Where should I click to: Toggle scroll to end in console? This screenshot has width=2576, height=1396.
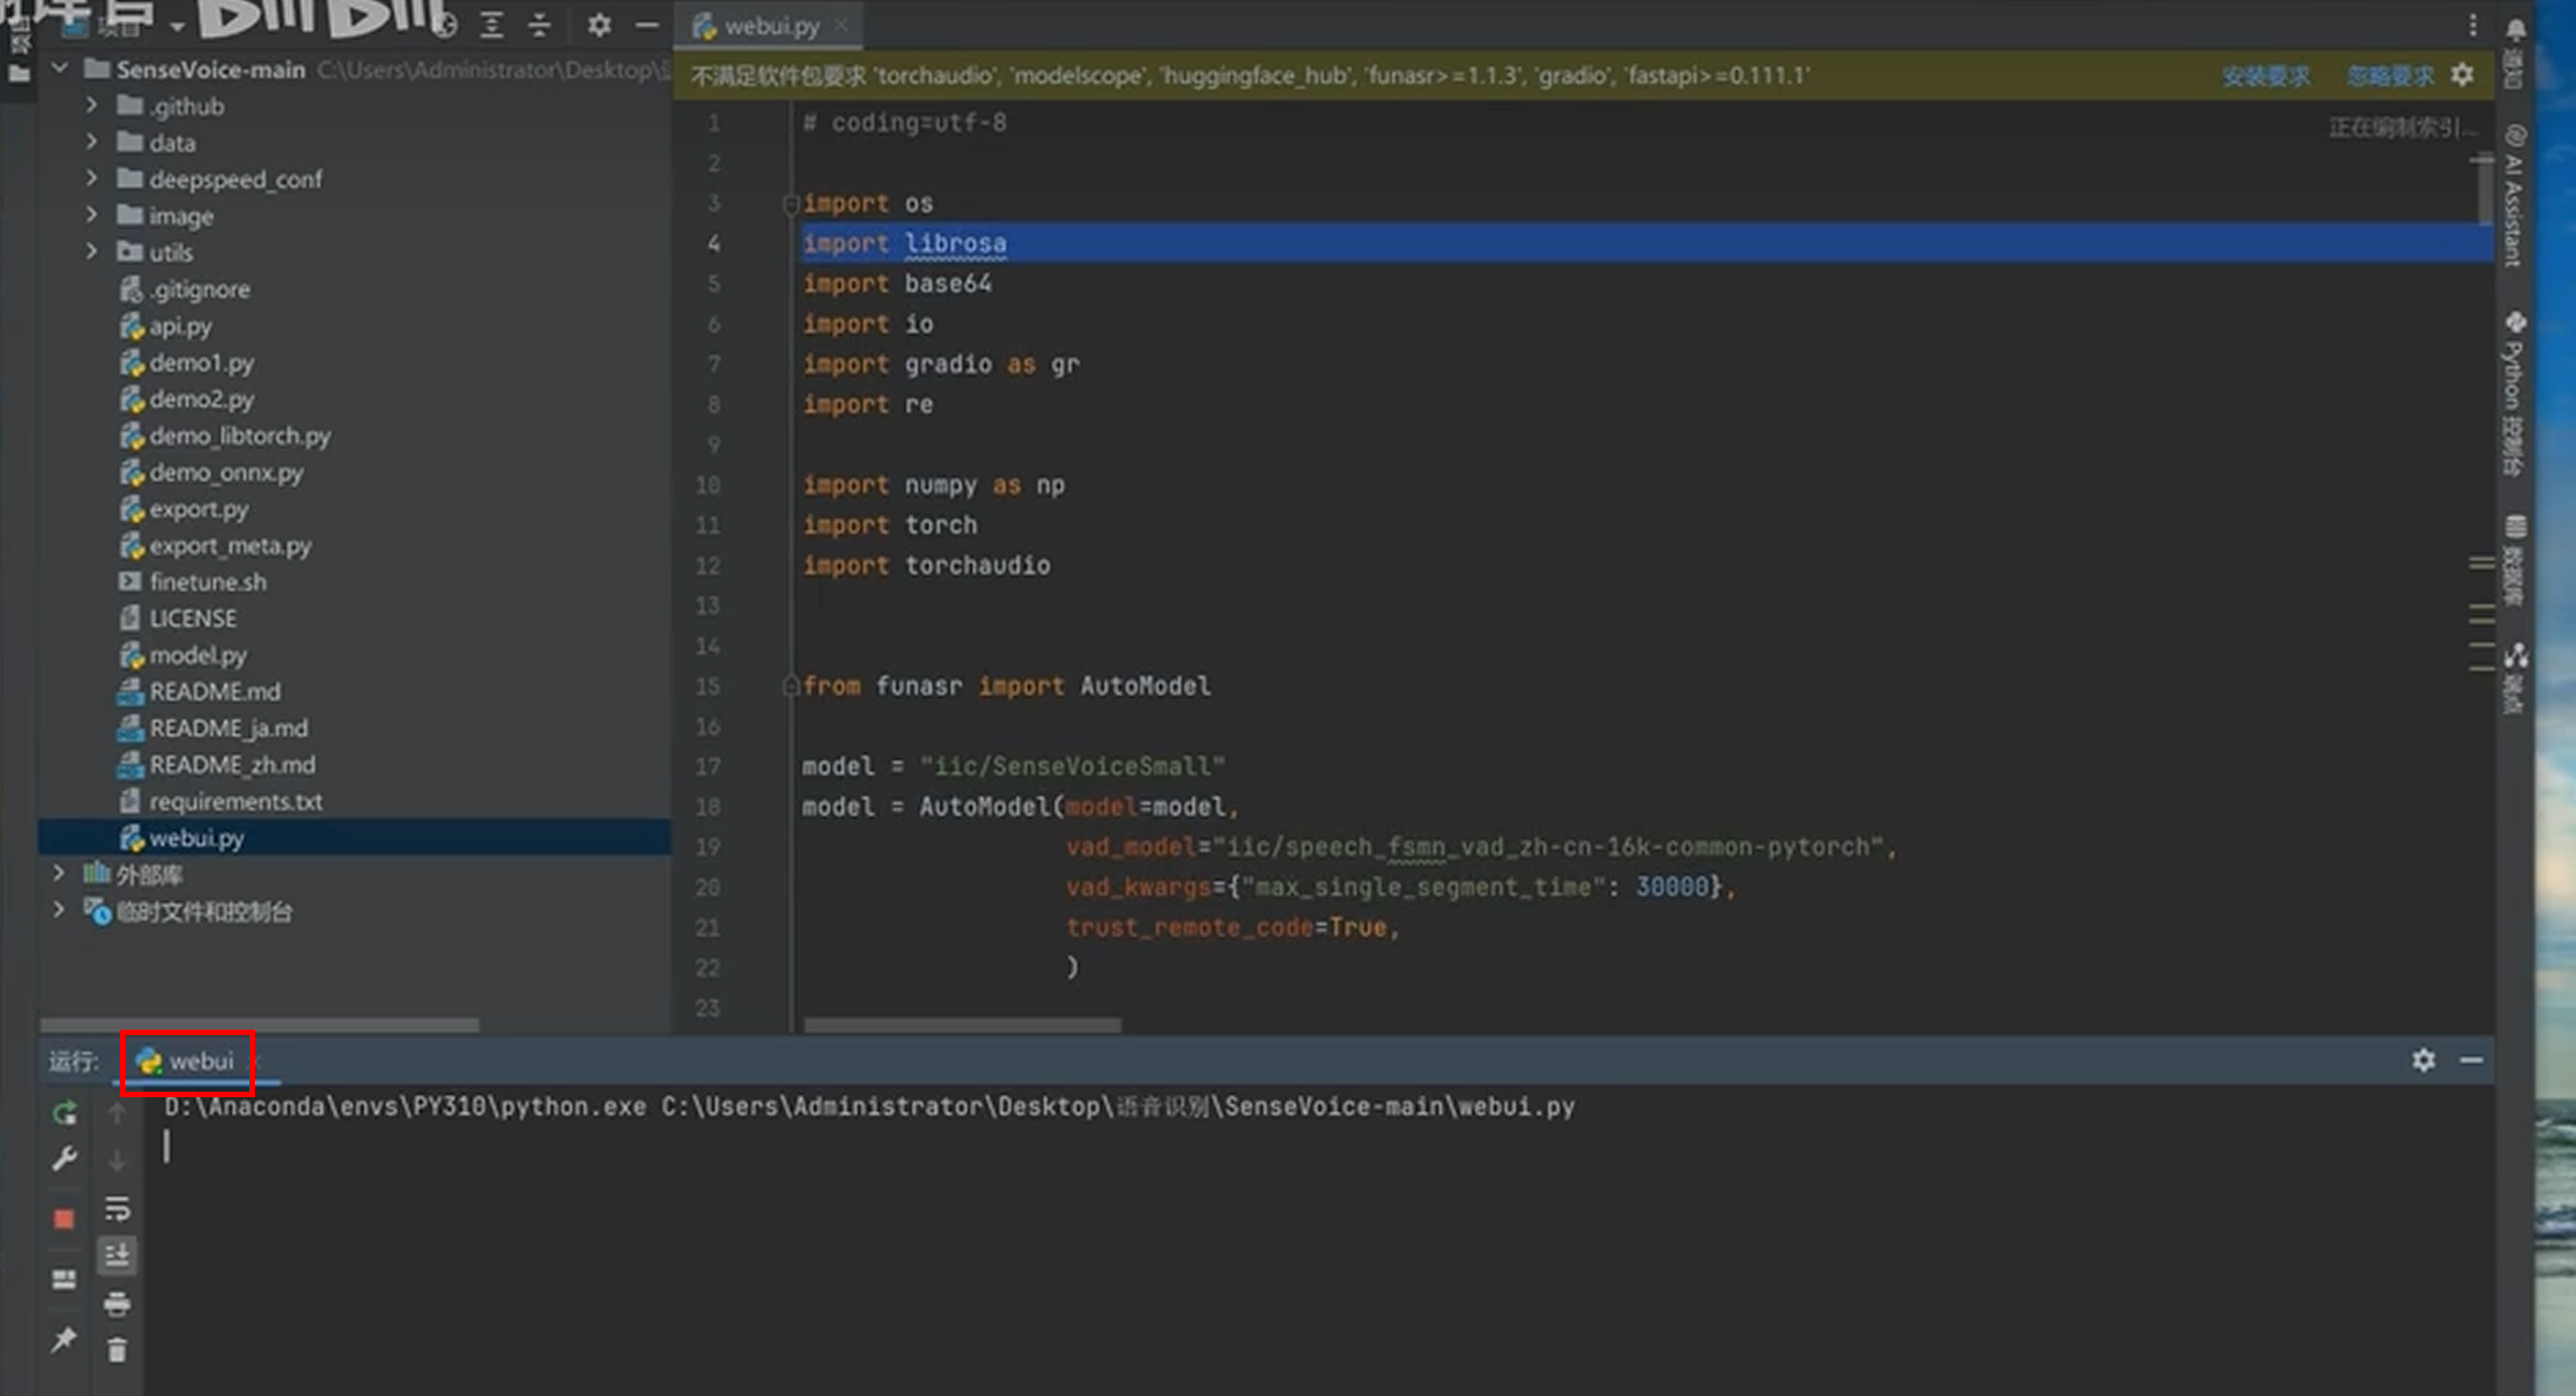(x=117, y=1255)
